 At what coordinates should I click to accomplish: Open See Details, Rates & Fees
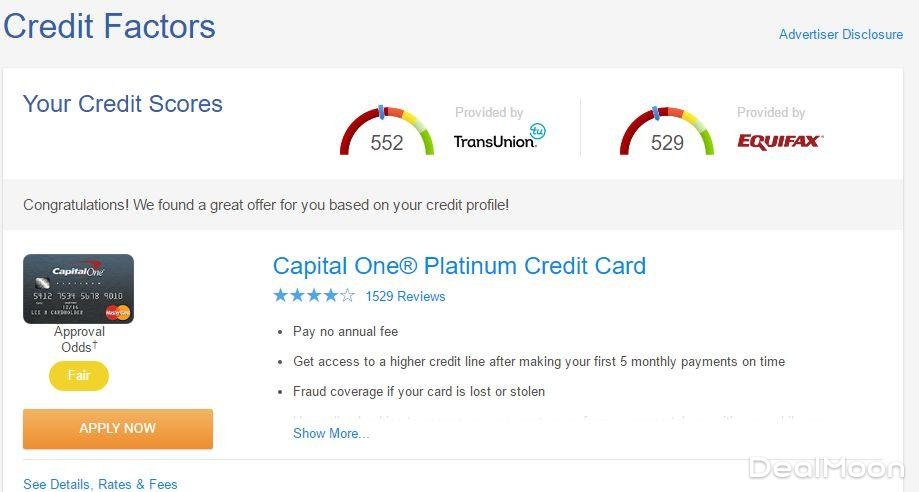pyautogui.click(x=100, y=484)
